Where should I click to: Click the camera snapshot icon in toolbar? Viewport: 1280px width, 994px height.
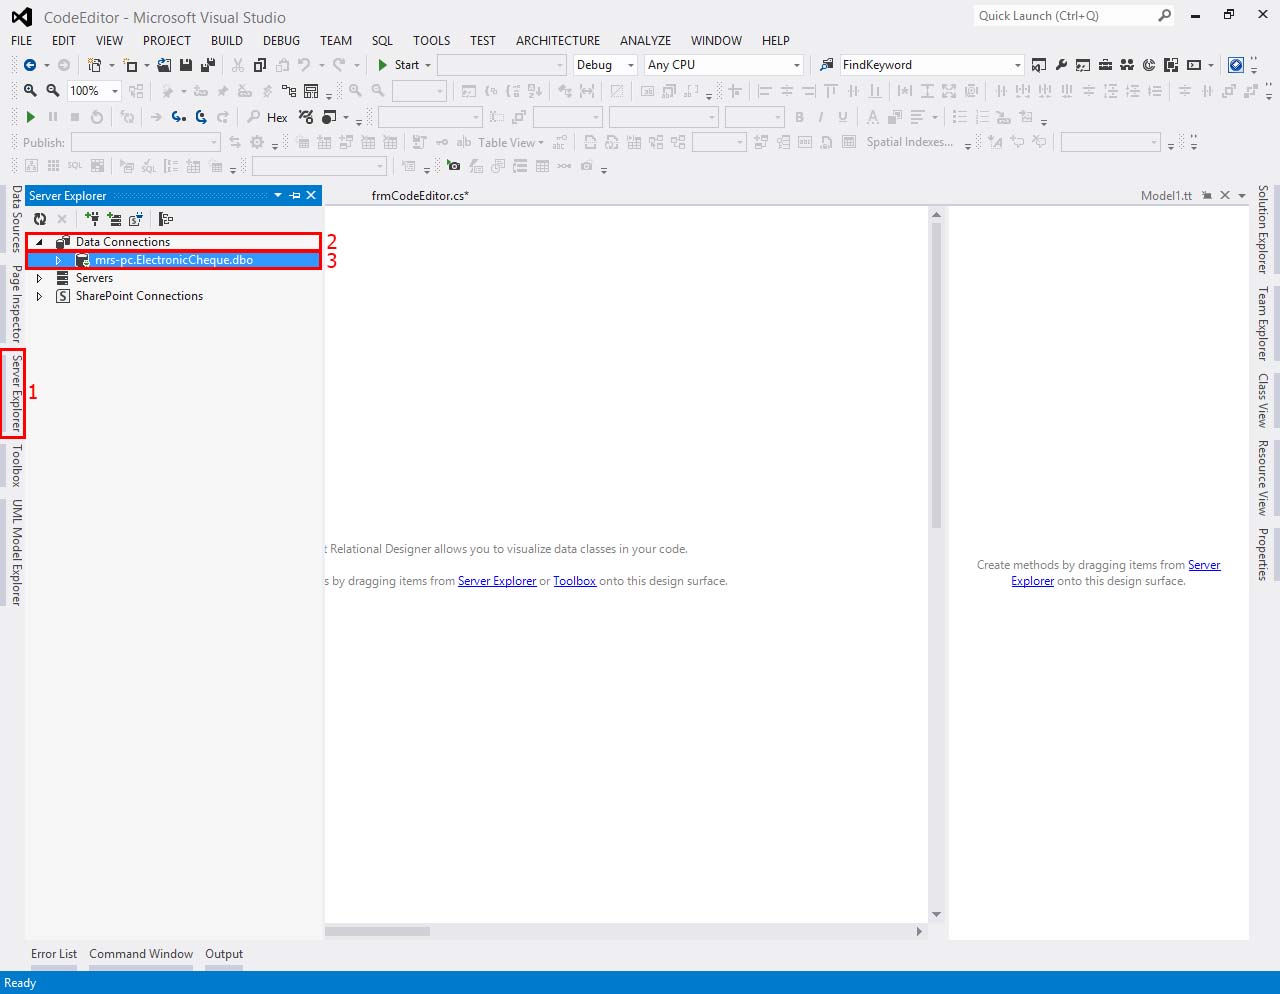pyautogui.click(x=454, y=166)
